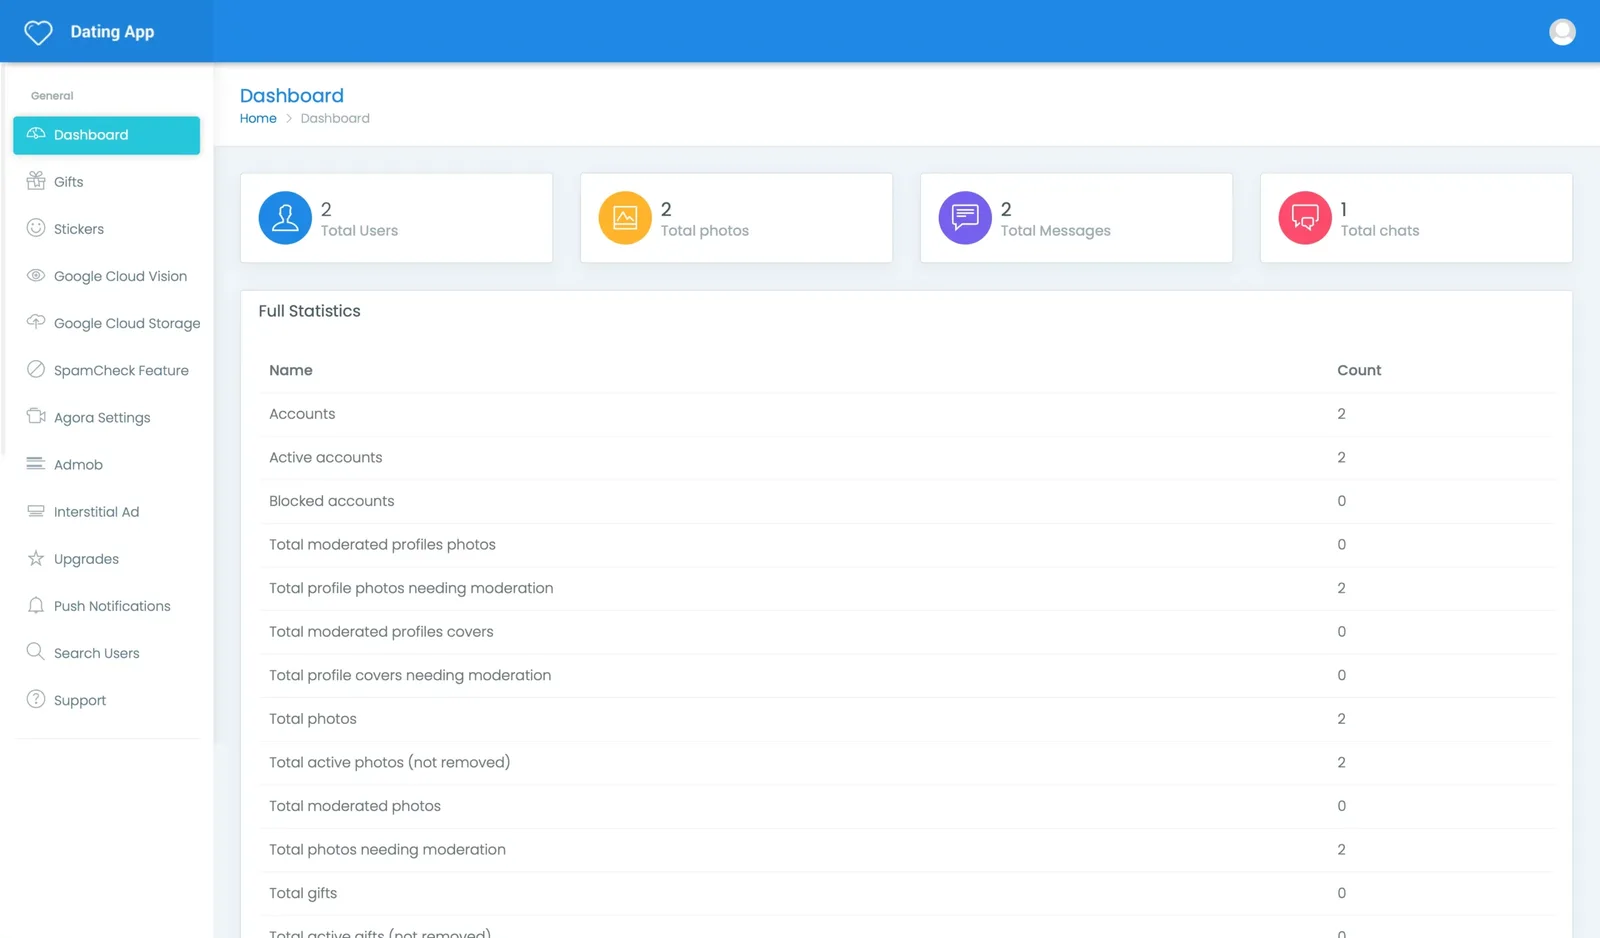Click the Total gifts row label

[x=303, y=893]
